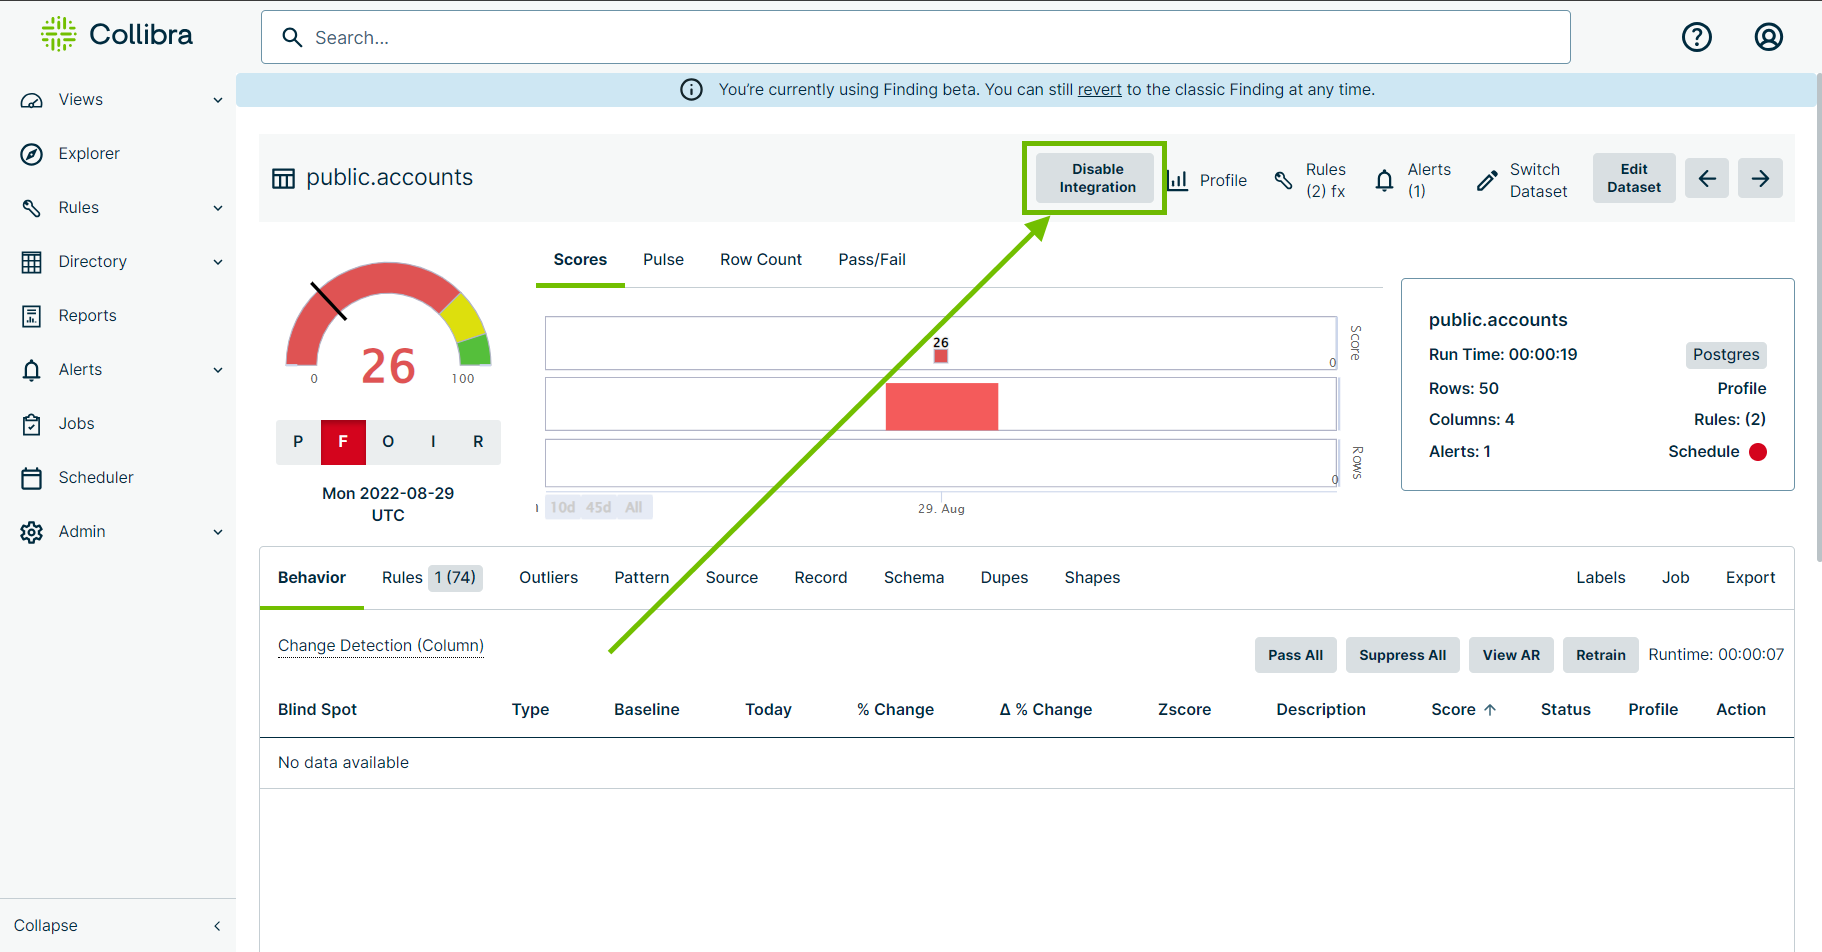The image size is (1822, 952).
Task: Open the Scheduler from the sidebar
Action: click(x=96, y=477)
